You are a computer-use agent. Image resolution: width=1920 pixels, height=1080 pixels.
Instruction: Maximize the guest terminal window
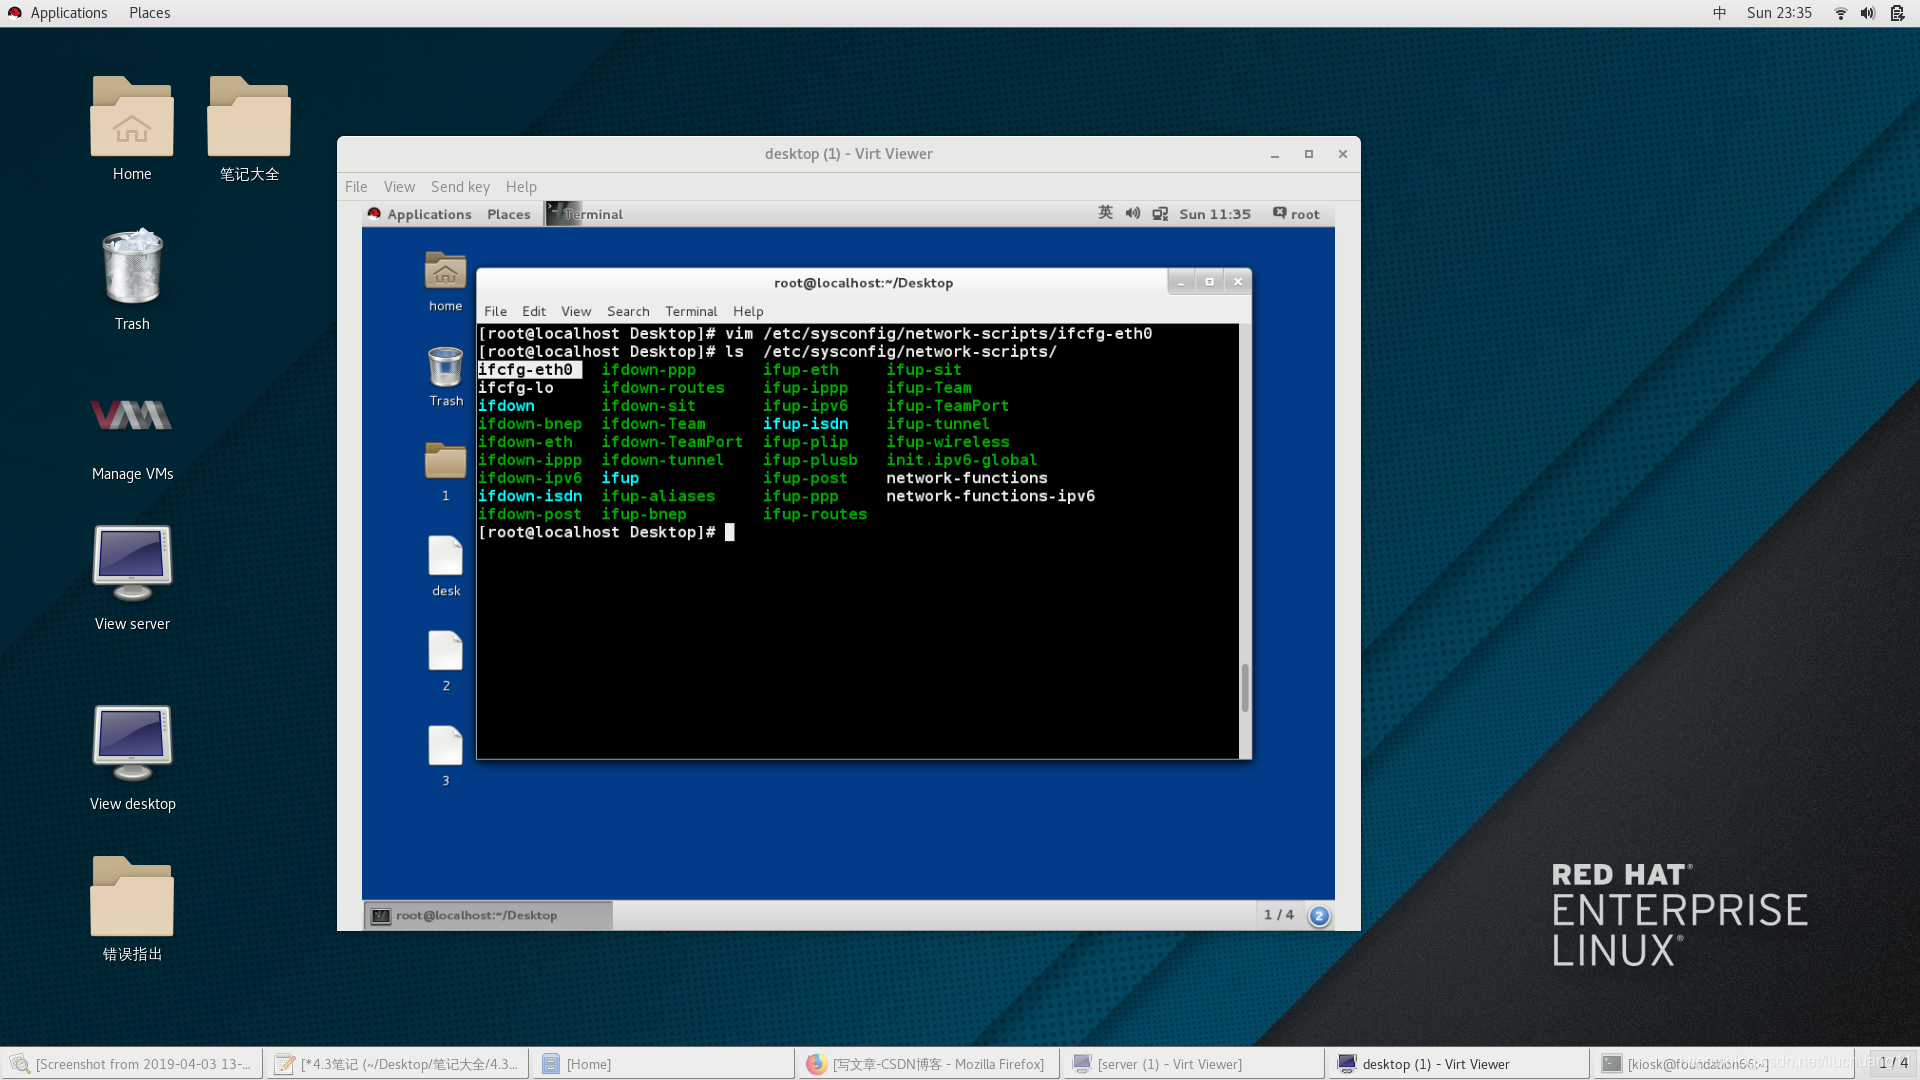pyautogui.click(x=1209, y=282)
